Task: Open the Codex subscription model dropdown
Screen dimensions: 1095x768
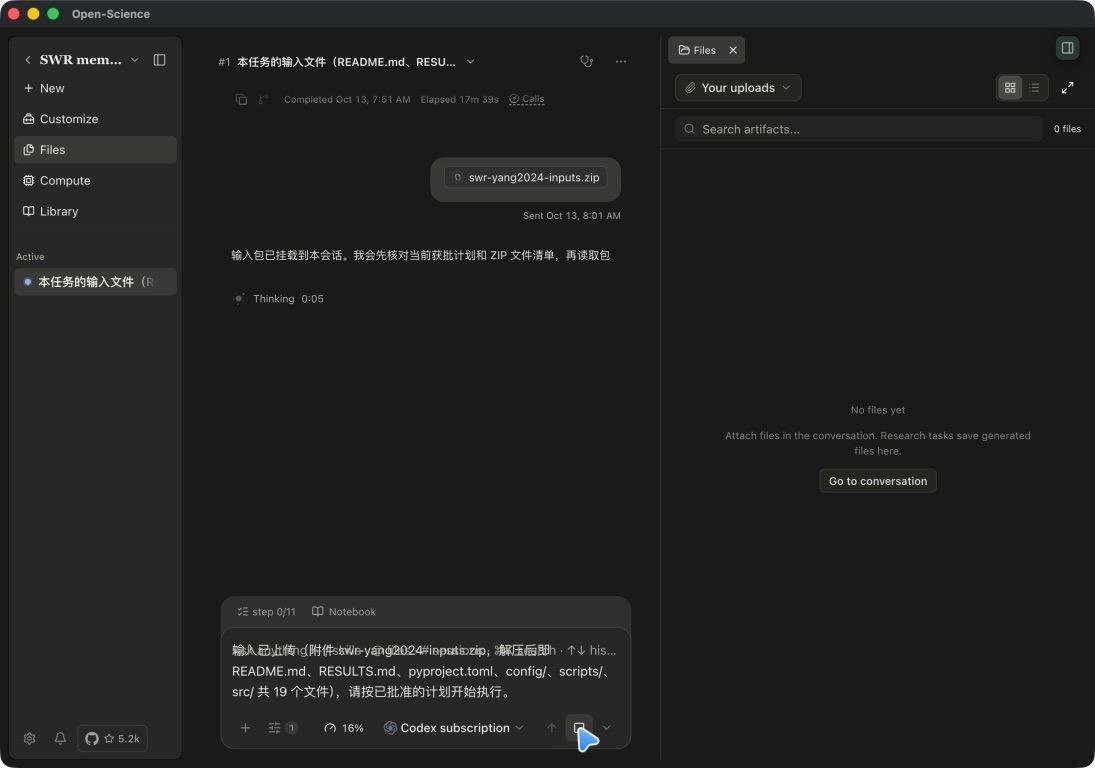Action: 453,728
